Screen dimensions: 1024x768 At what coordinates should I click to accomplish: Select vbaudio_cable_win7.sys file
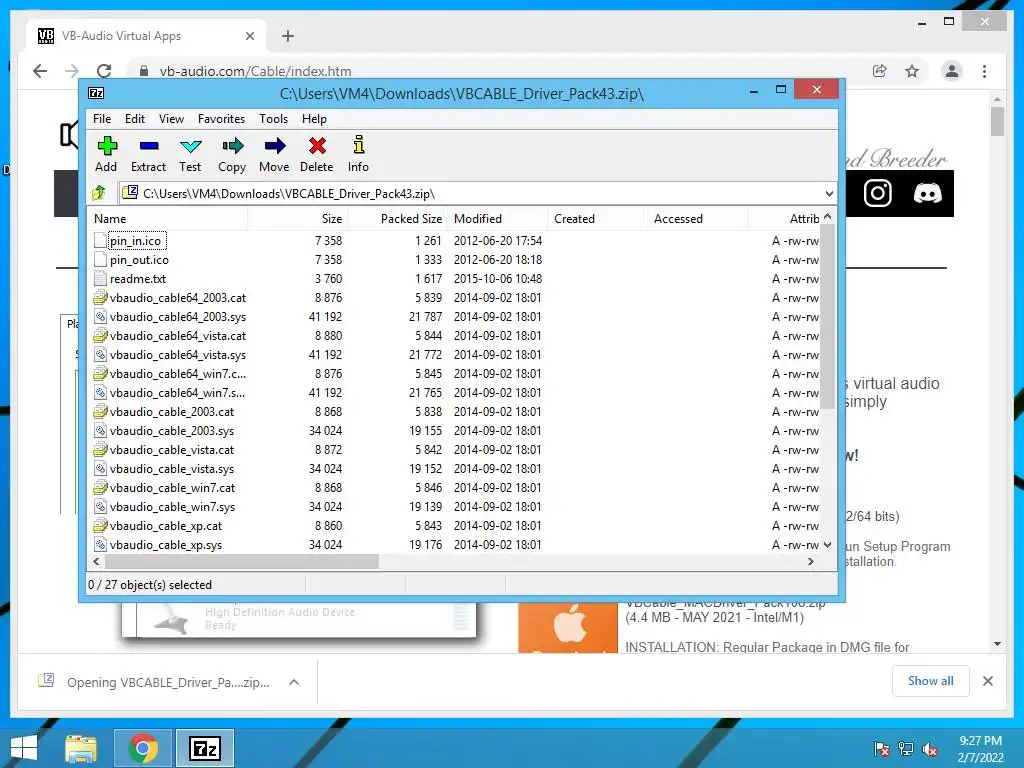click(172, 507)
